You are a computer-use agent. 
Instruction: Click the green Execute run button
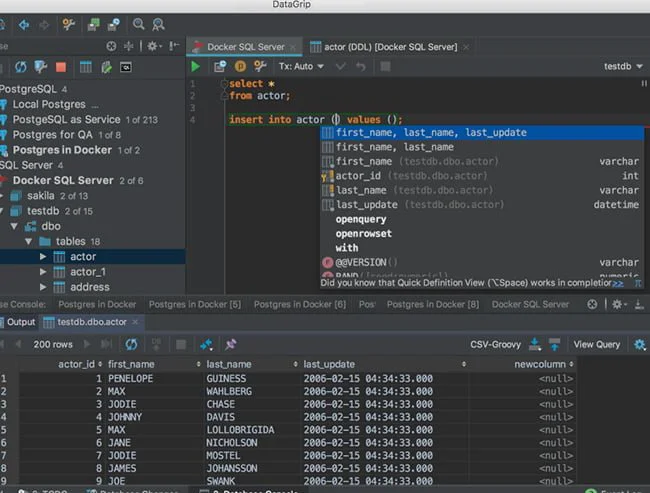coord(195,66)
